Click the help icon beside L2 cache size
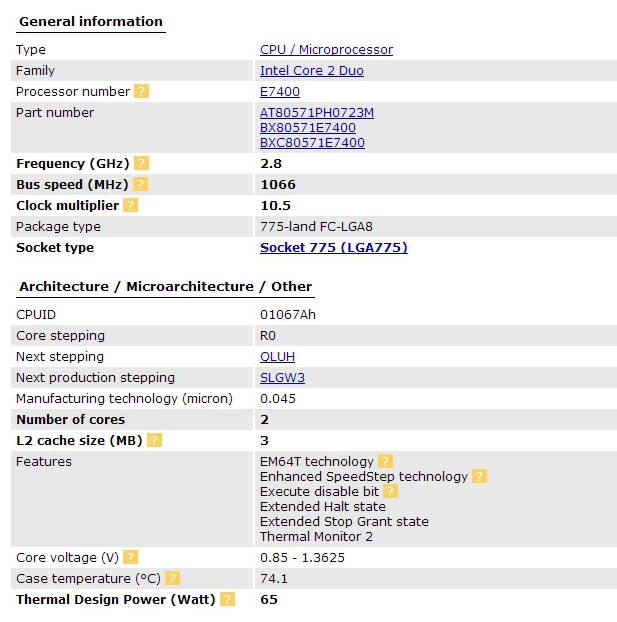This screenshot has height=622, width=617. click(154, 440)
